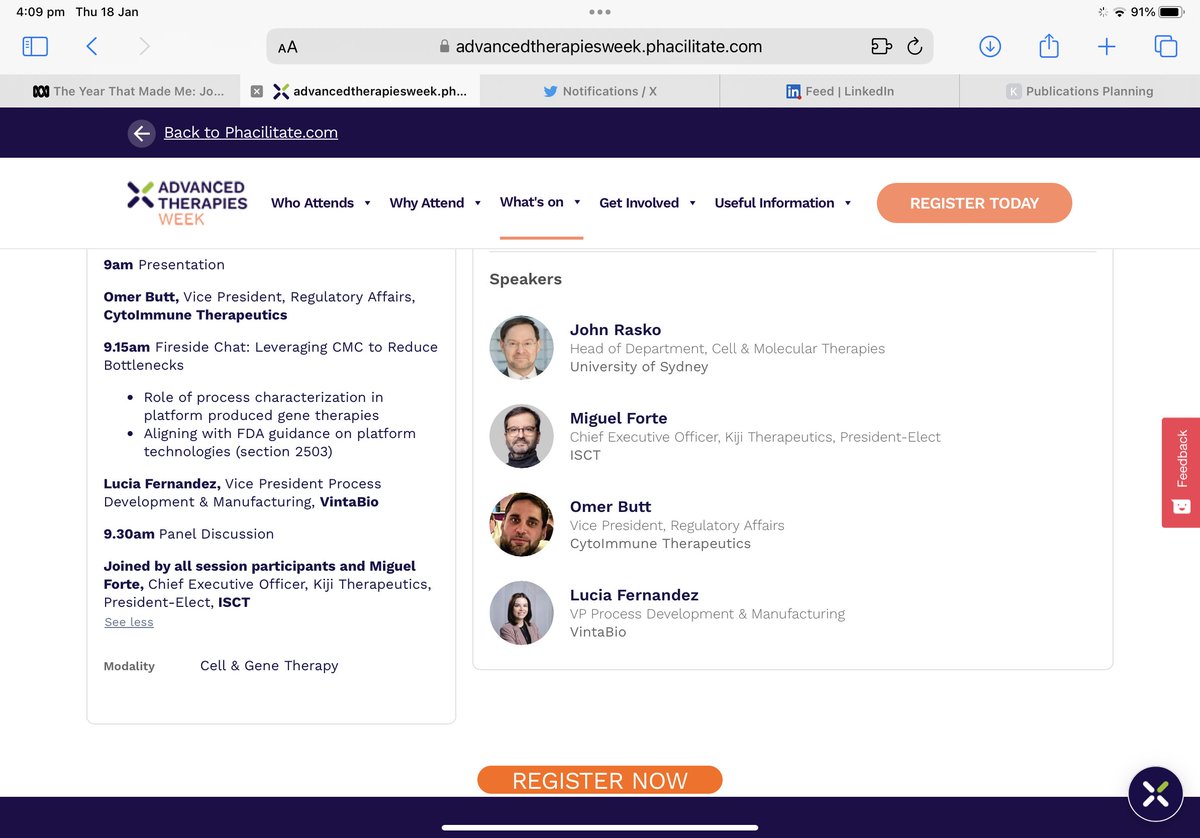Switch to Publications Planning tab
The image size is (1200, 838).
[x=1080, y=91]
